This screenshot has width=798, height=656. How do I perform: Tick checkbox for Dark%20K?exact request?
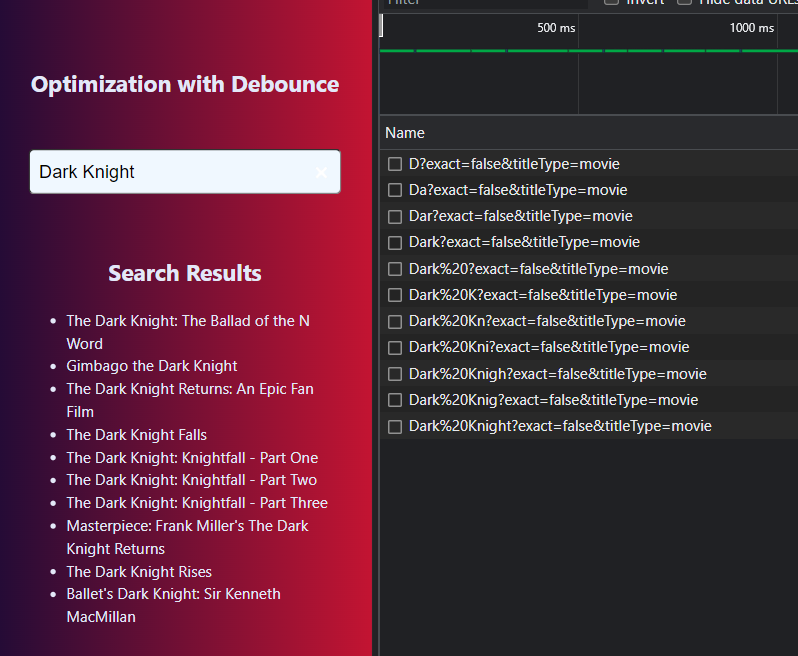pos(395,295)
